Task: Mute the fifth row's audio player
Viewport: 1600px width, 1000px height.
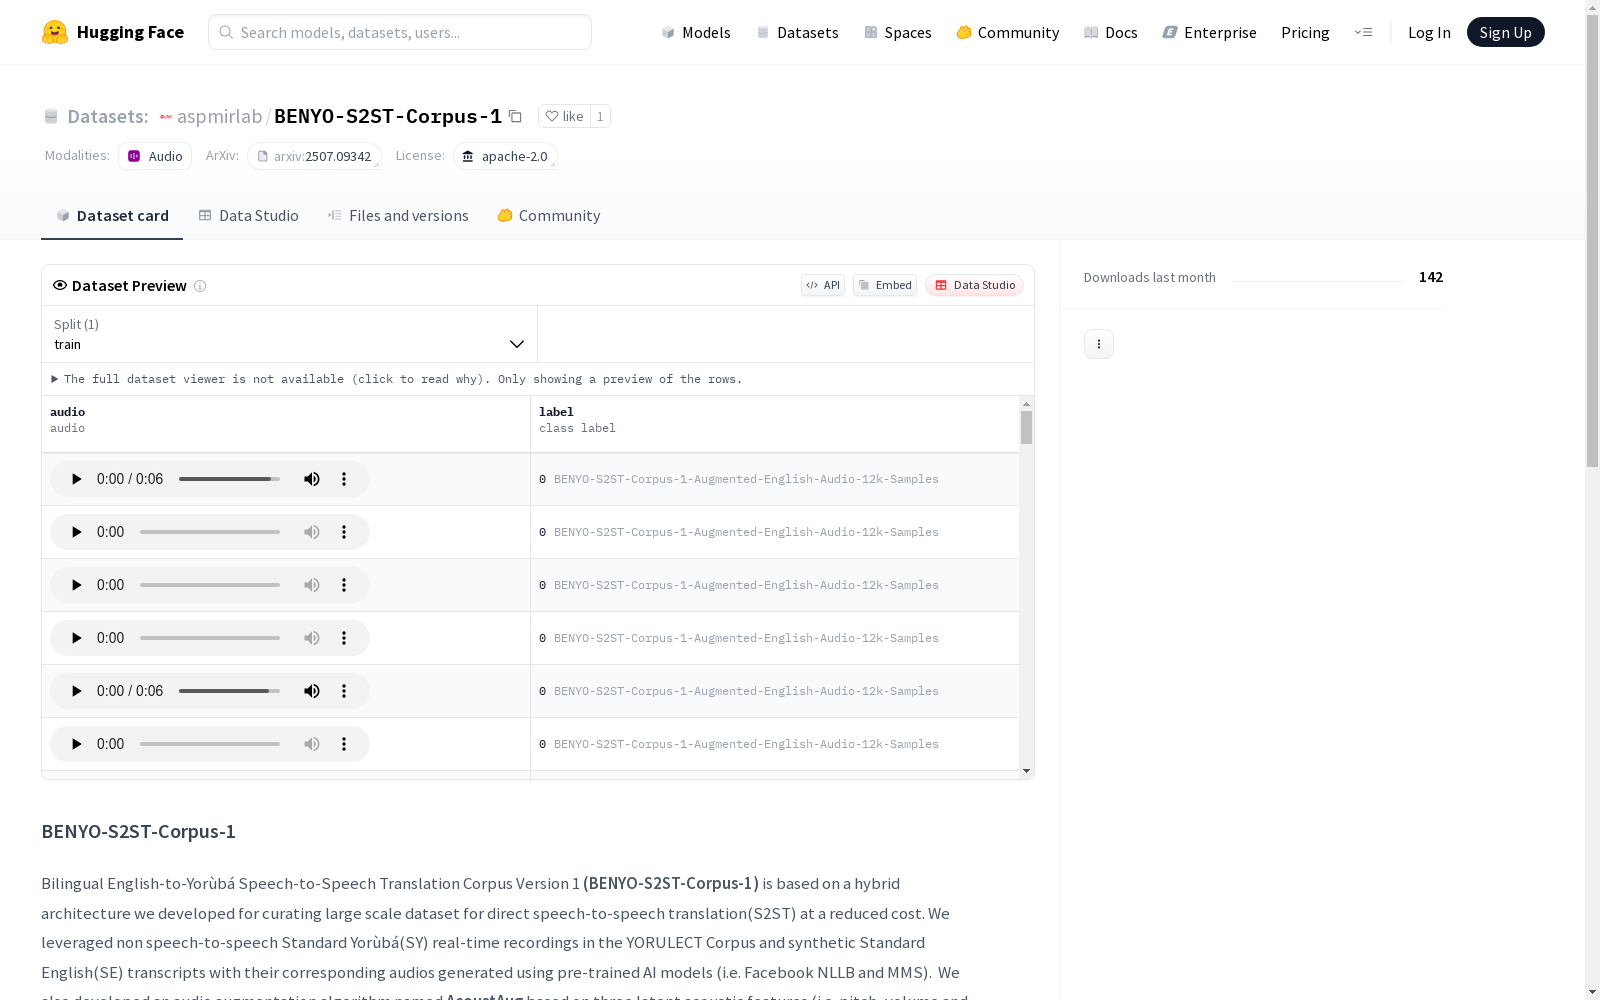Action: coord(312,691)
